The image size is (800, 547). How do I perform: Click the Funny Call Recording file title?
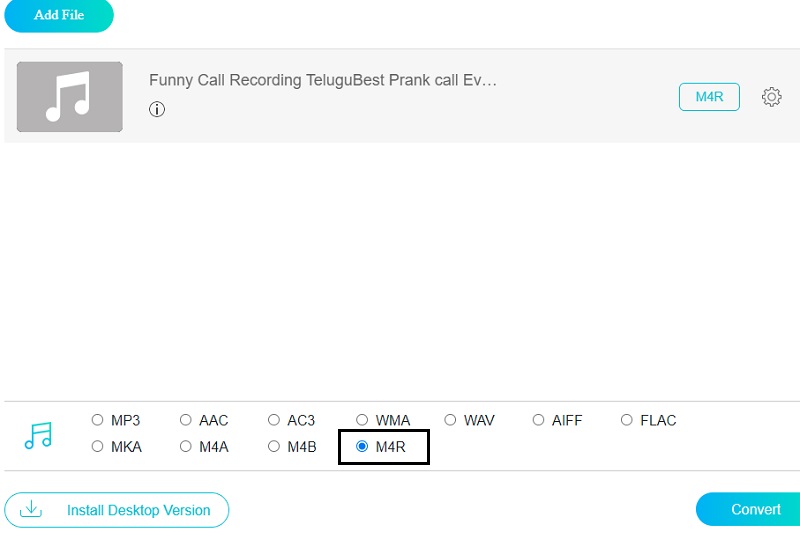click(x=322, y=80)
